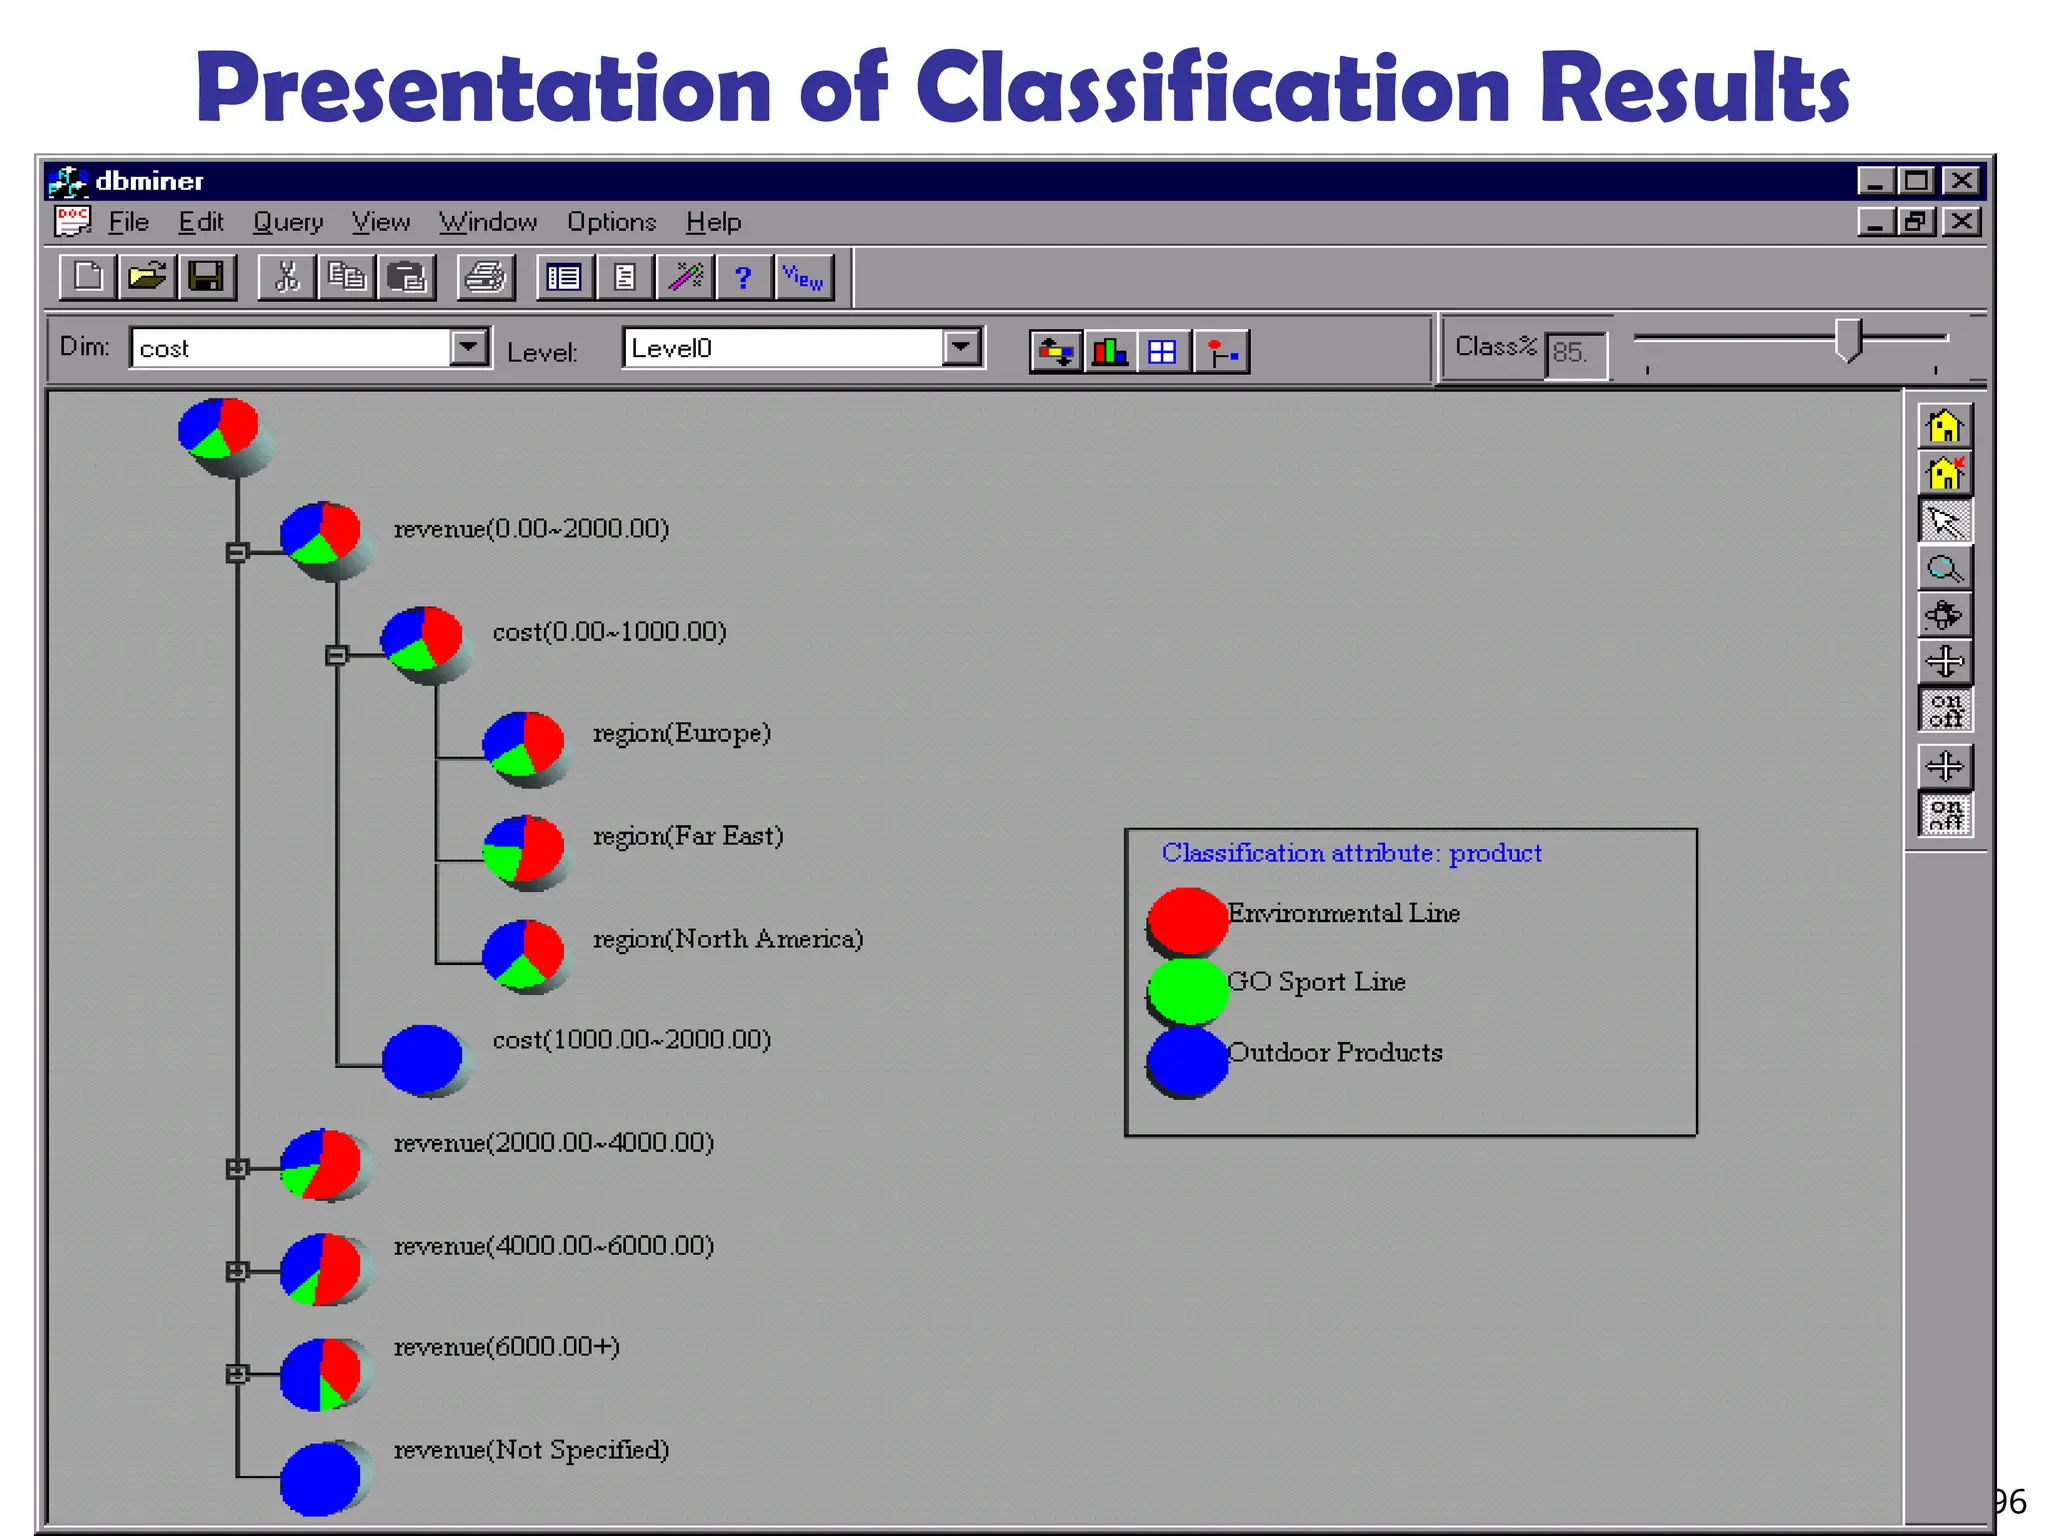The image size is (2048, 1536).
Task: Click the blue View toolbar button
Action: coord(803,277)
